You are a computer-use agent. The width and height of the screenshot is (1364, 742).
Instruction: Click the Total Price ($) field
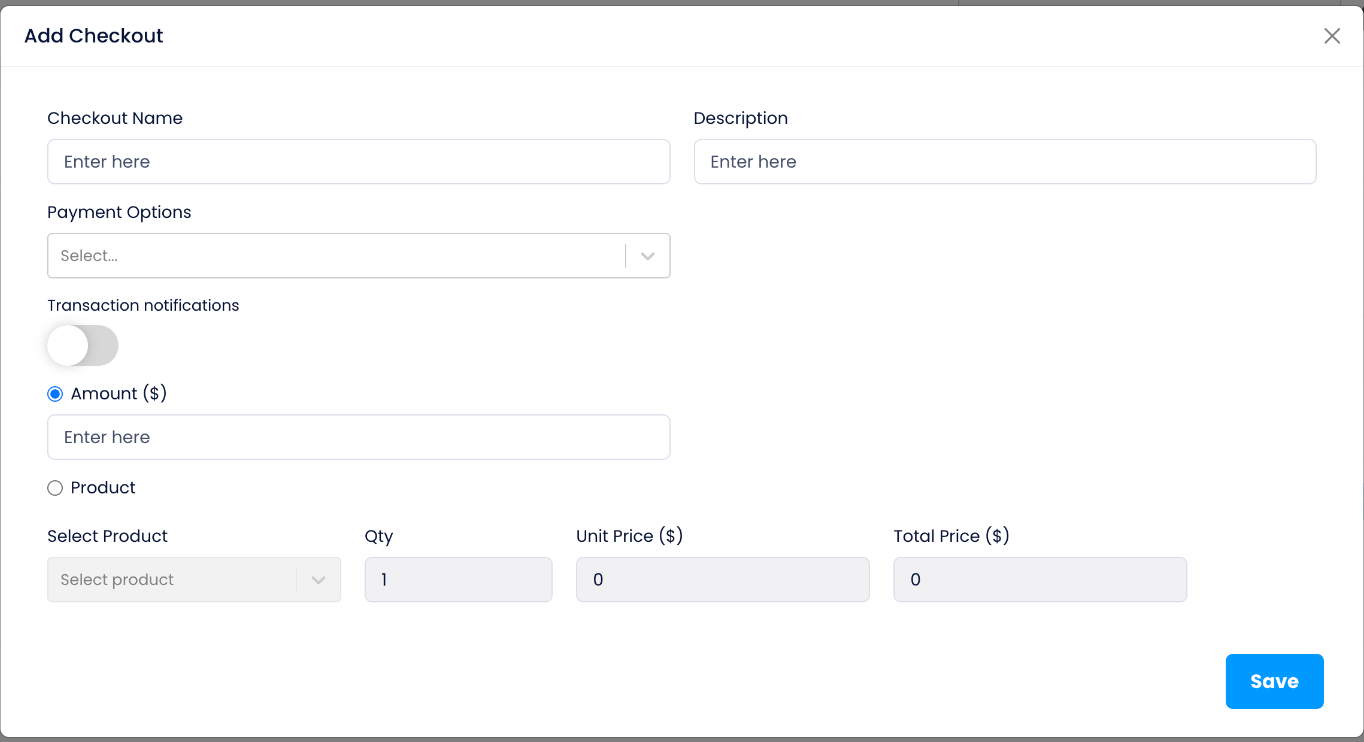tap(1040, 580)
